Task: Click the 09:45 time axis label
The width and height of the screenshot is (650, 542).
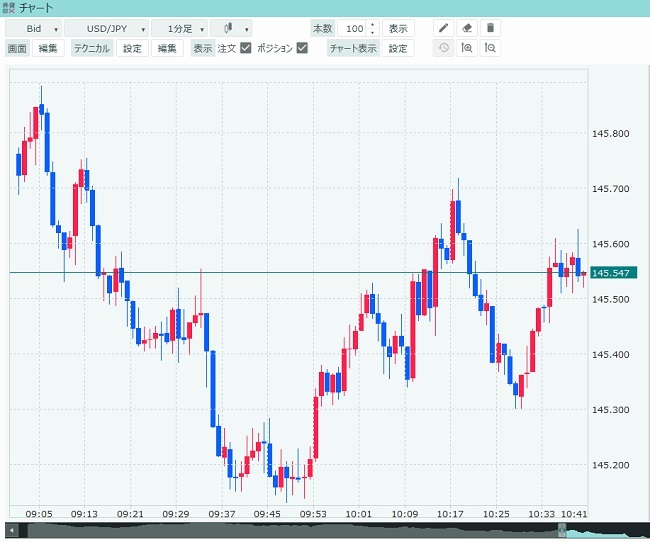Action: pos(267,514)
